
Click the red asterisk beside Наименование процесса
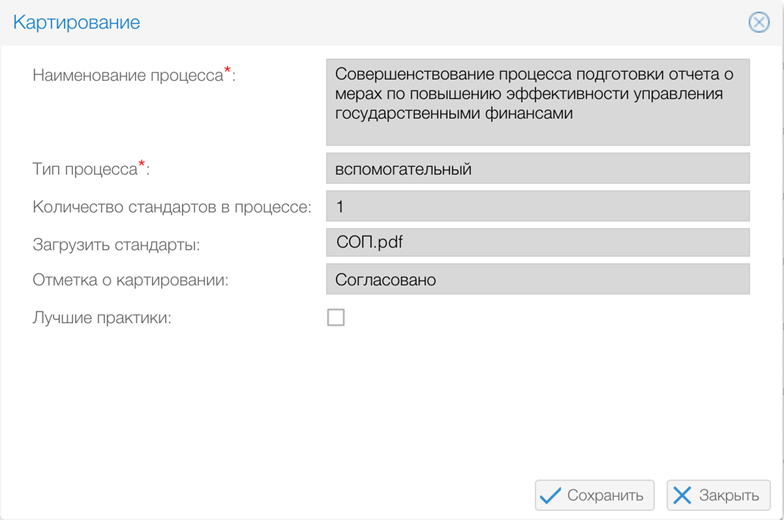pos(227,70)
